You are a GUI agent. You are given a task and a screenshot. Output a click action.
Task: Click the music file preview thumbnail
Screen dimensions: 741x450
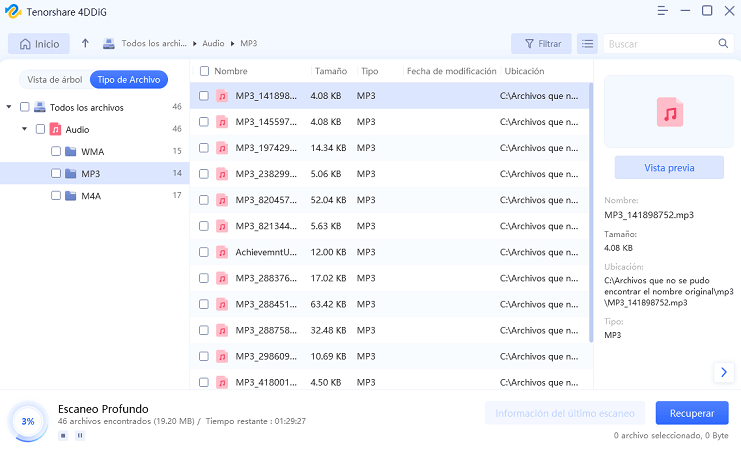point(669,111)
